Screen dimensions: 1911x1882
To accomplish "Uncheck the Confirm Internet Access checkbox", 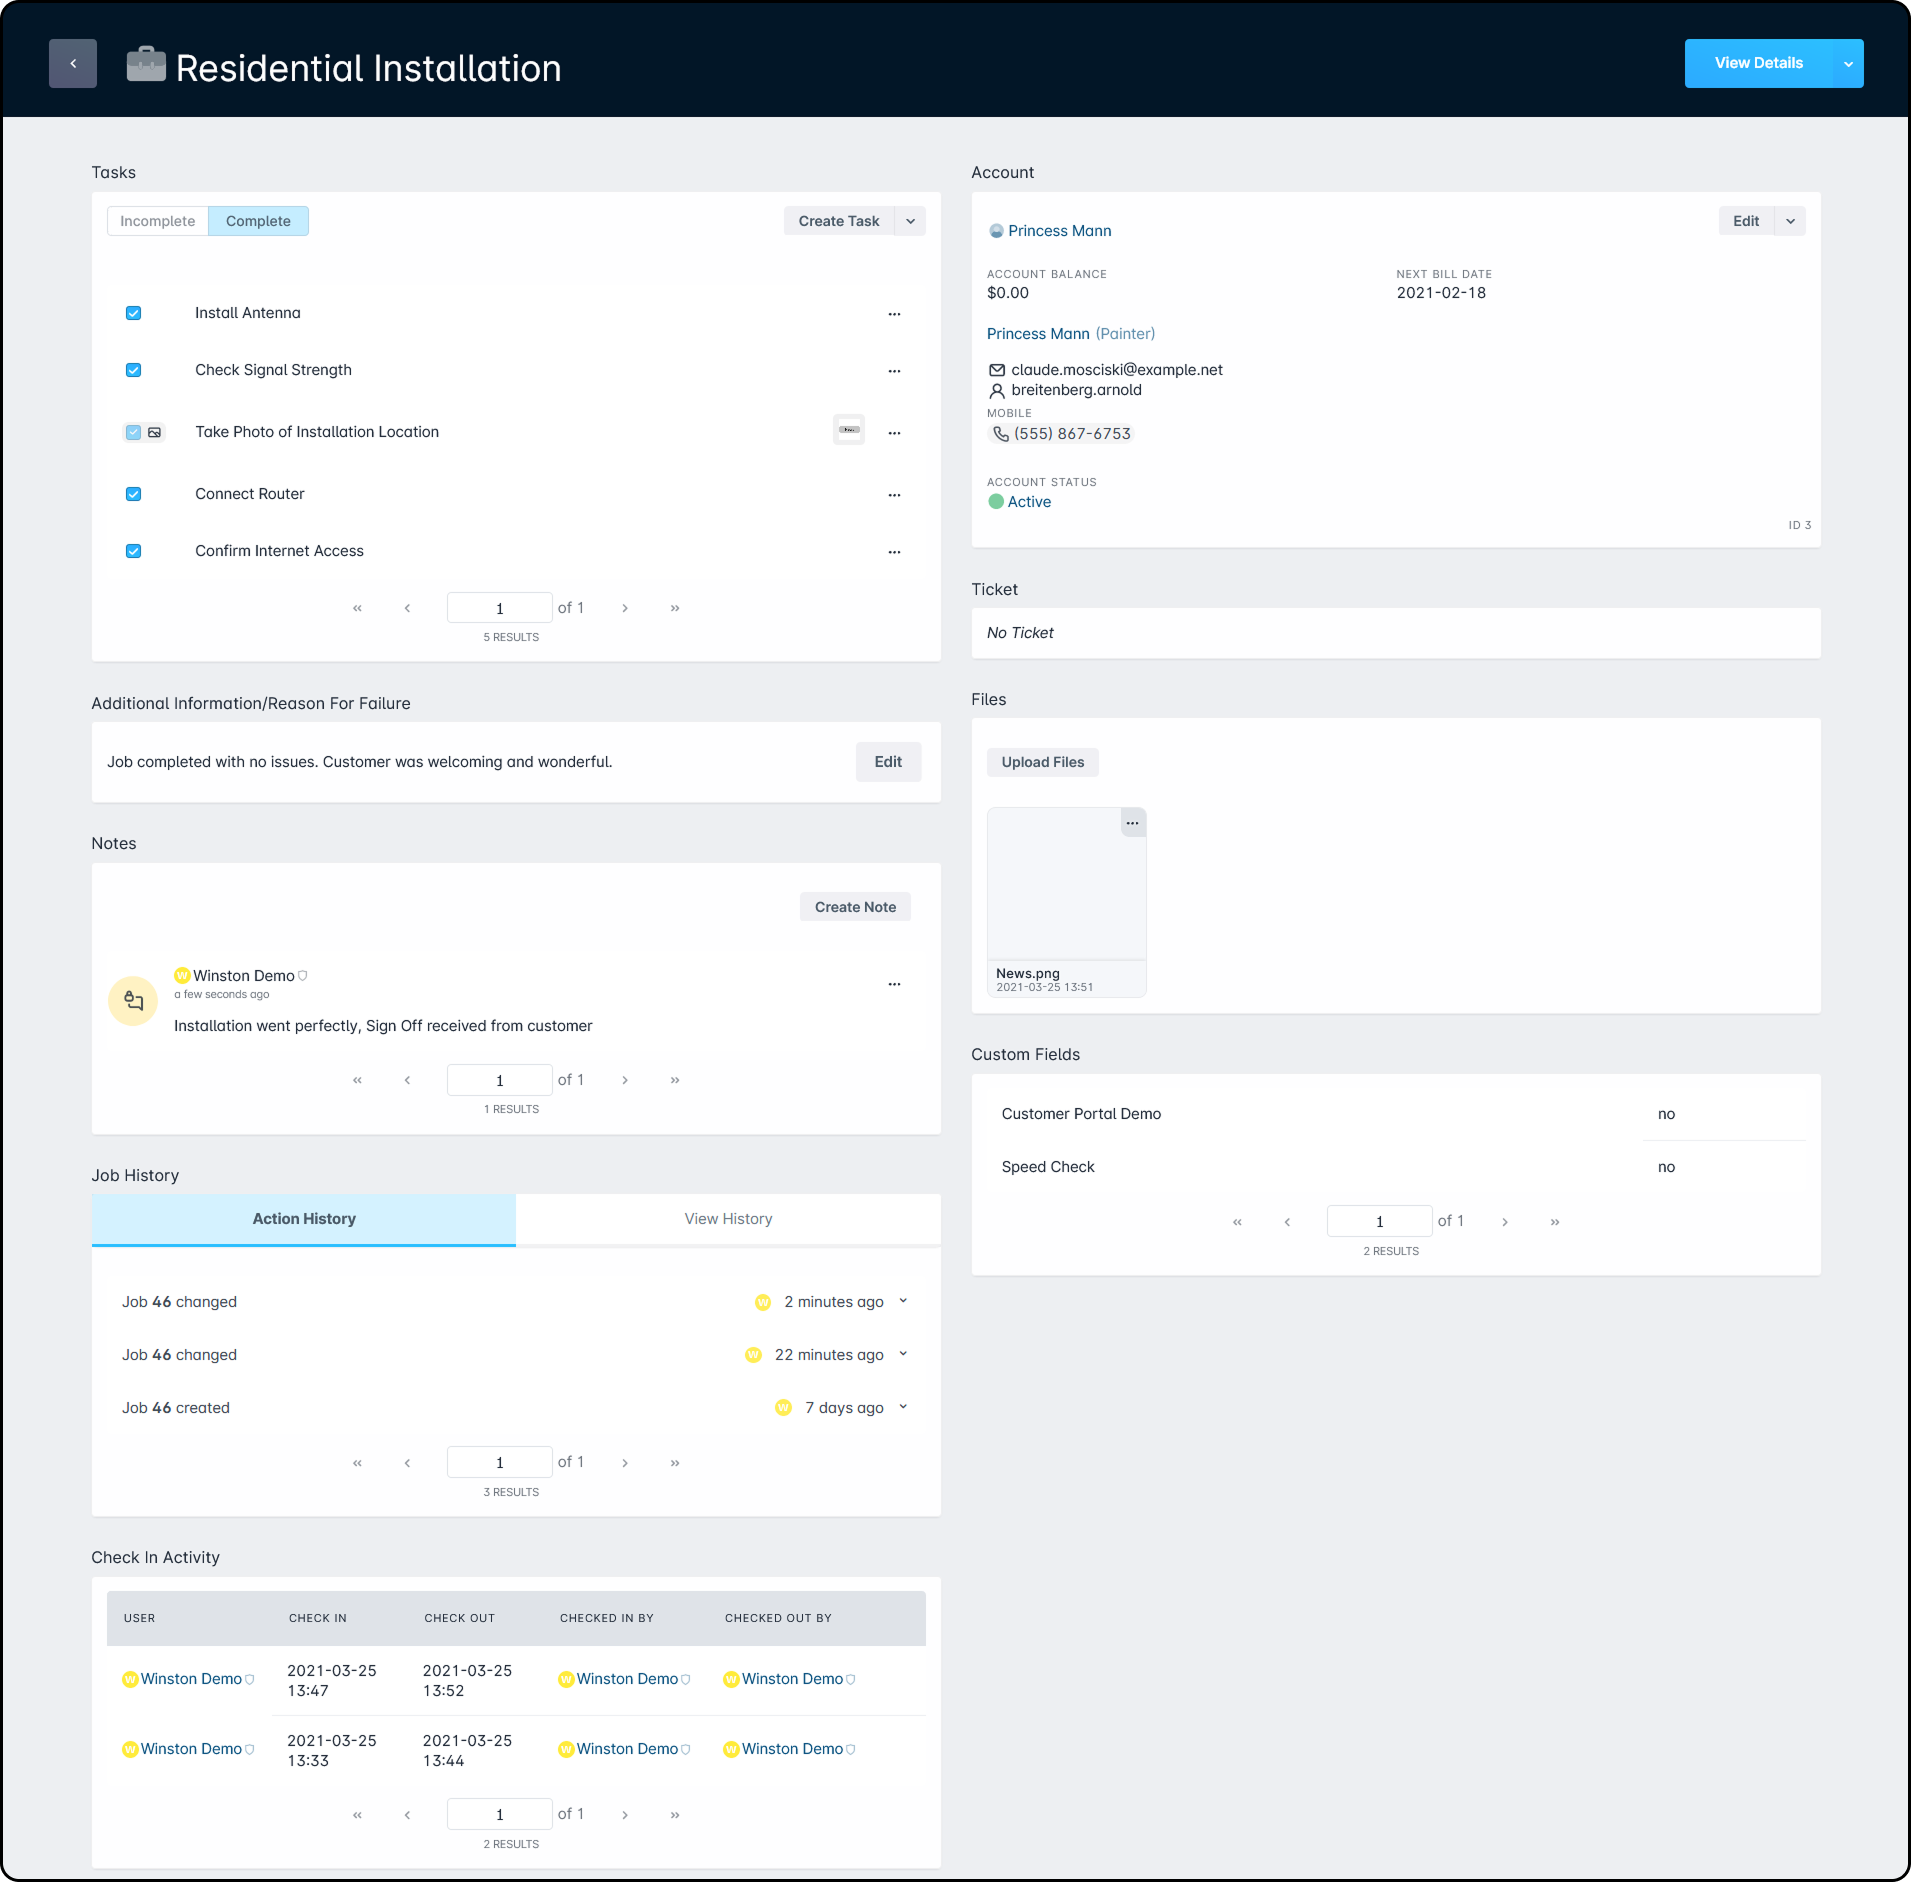I will coord(133,551).
